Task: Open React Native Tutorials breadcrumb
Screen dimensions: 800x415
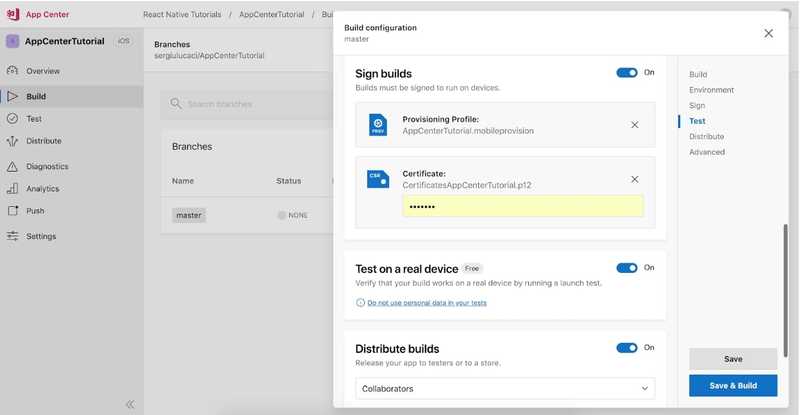Action: pos(182,14)
